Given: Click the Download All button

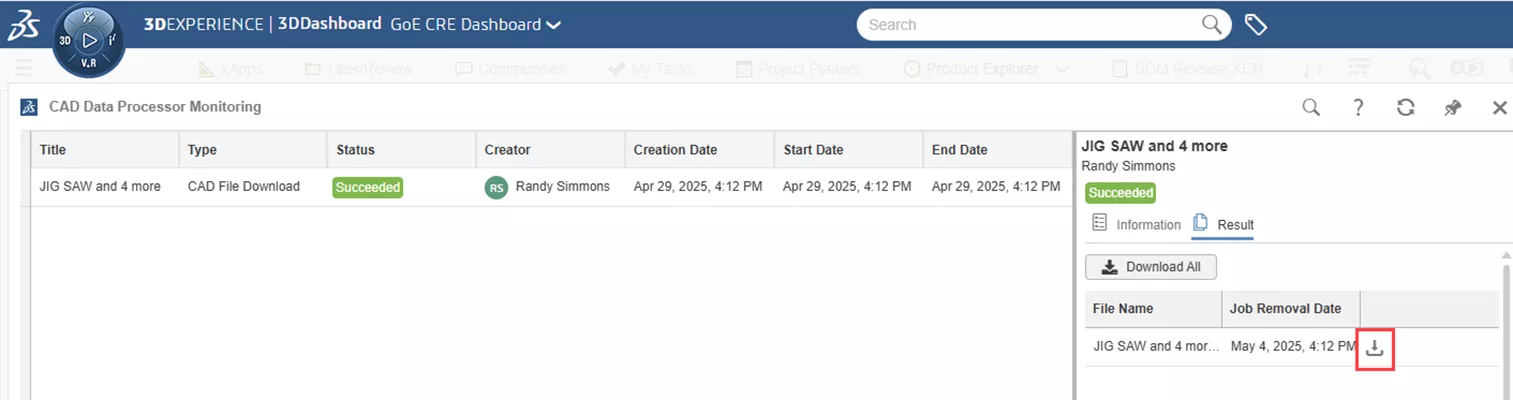Looking at the screenshot, I should tap(1150, 267).
